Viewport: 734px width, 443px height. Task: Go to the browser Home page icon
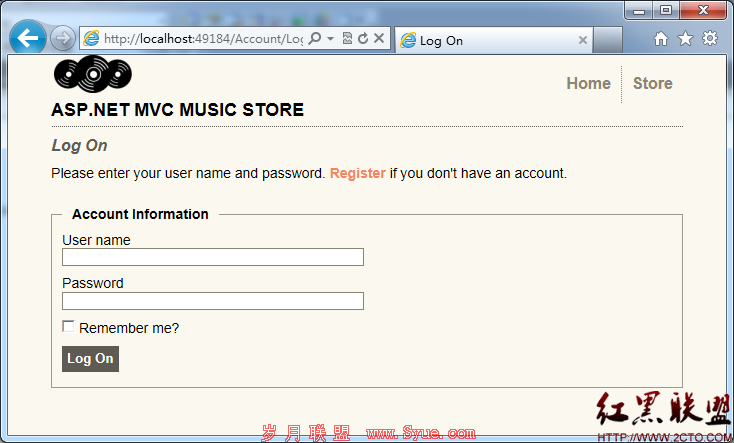(x=661, y=38)
